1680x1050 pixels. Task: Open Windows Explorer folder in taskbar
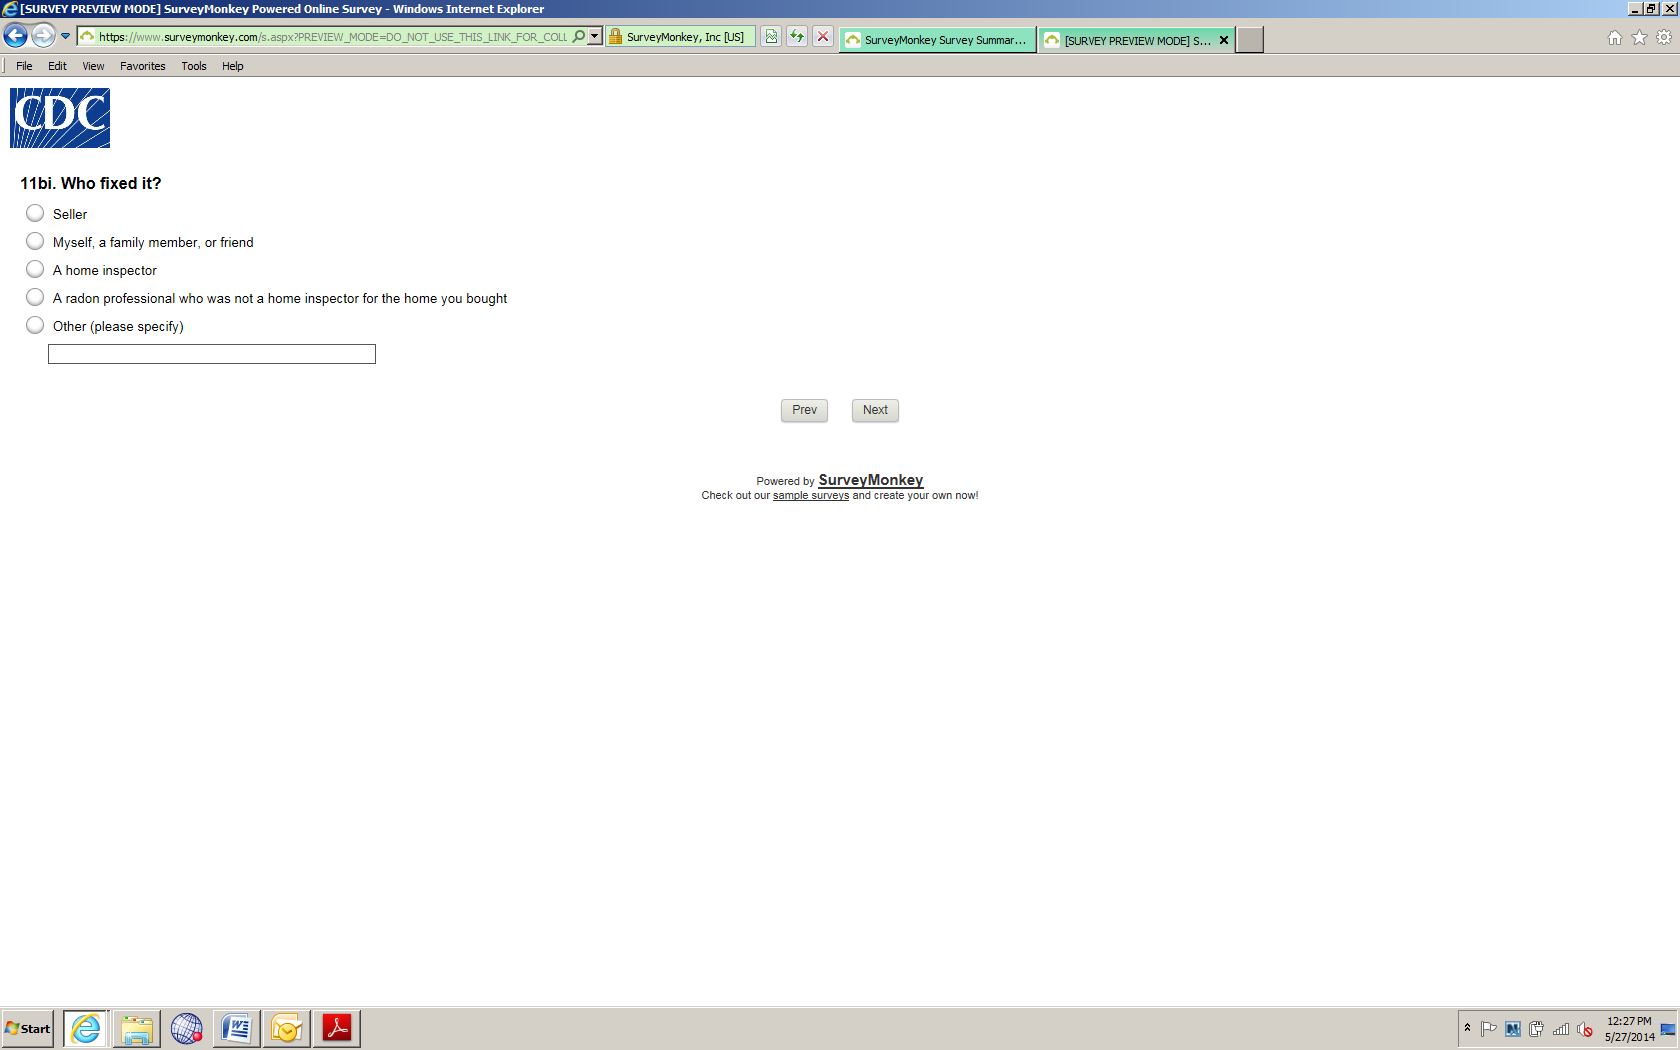(137, 1028)
